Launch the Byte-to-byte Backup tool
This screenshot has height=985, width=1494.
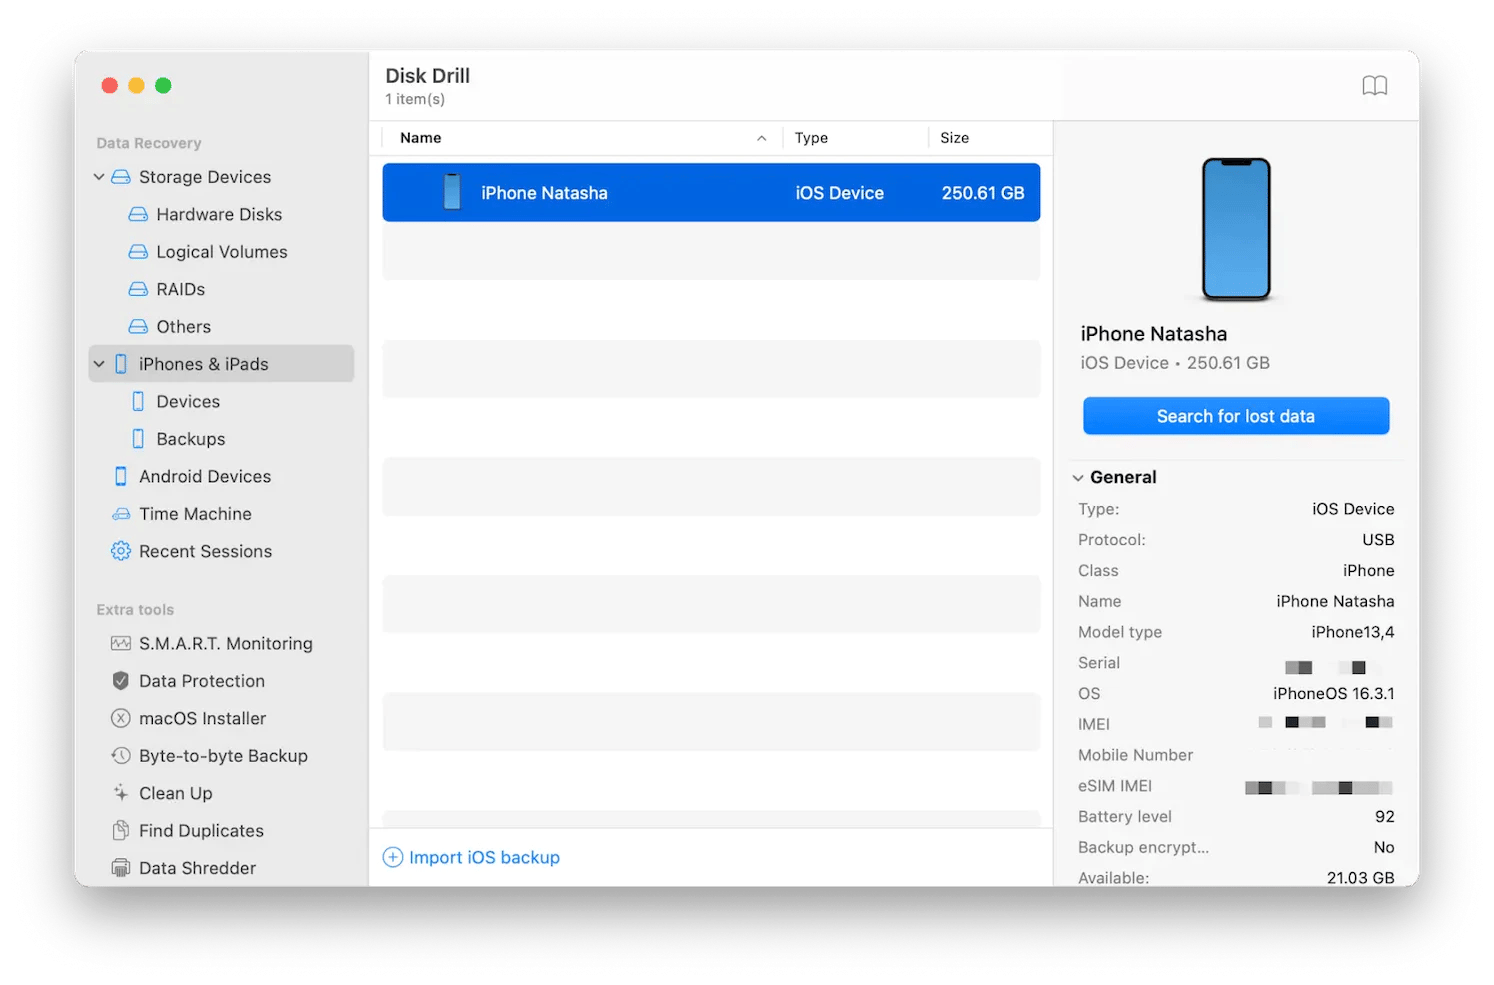tap(223, 755)
